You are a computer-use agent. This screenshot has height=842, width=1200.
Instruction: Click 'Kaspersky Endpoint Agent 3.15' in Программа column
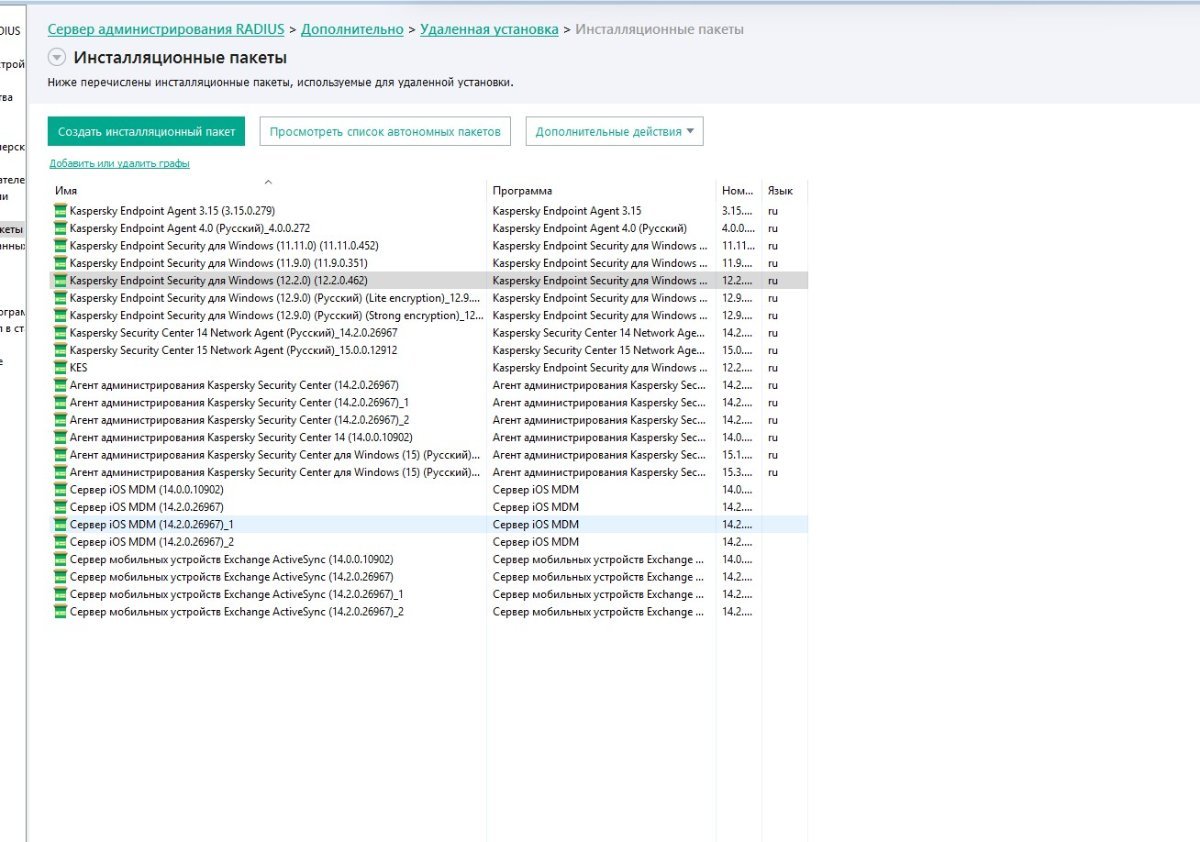click(567, 211)
